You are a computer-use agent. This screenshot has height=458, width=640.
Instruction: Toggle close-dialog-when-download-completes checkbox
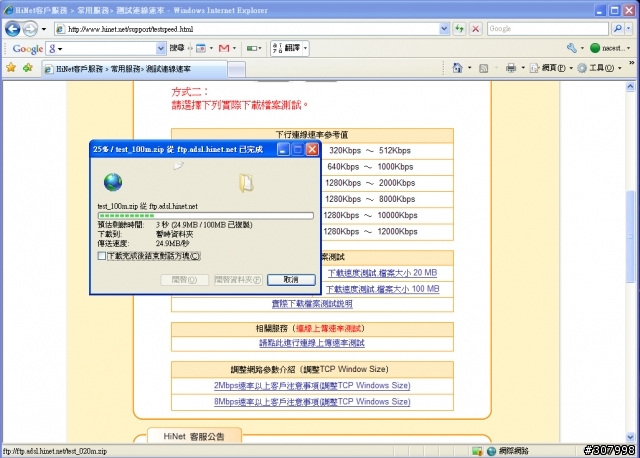click(x=102, y=256)
